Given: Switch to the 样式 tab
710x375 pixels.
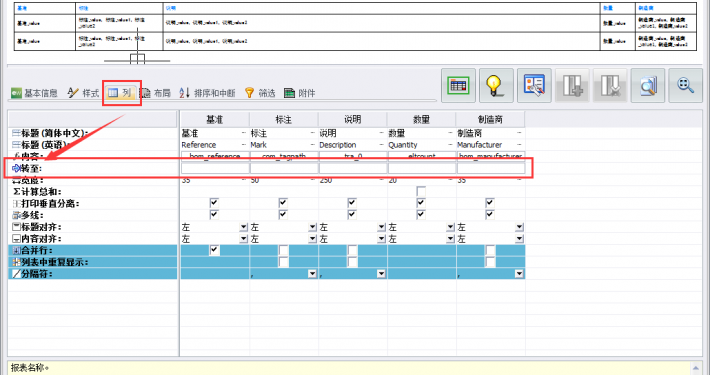Looking at the screenshot, I should click(x=83, y=93).
